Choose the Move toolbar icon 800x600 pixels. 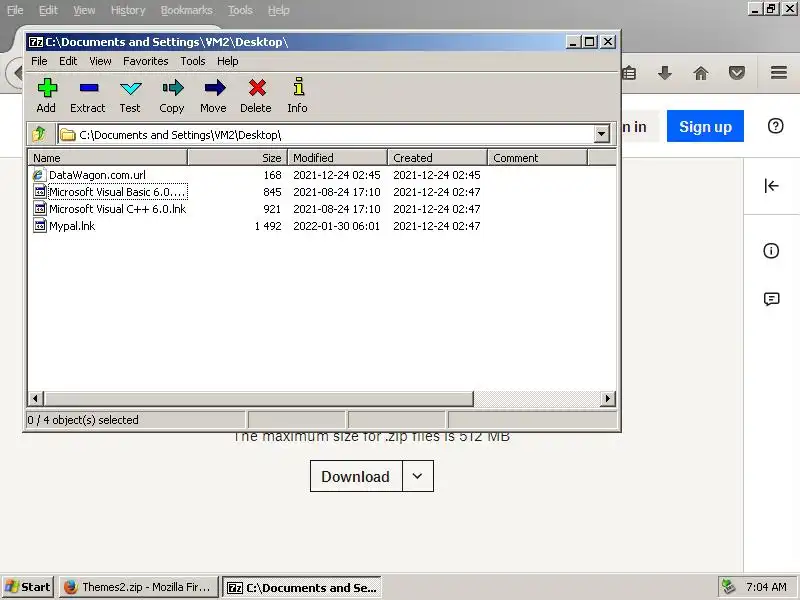click(214, 88)
